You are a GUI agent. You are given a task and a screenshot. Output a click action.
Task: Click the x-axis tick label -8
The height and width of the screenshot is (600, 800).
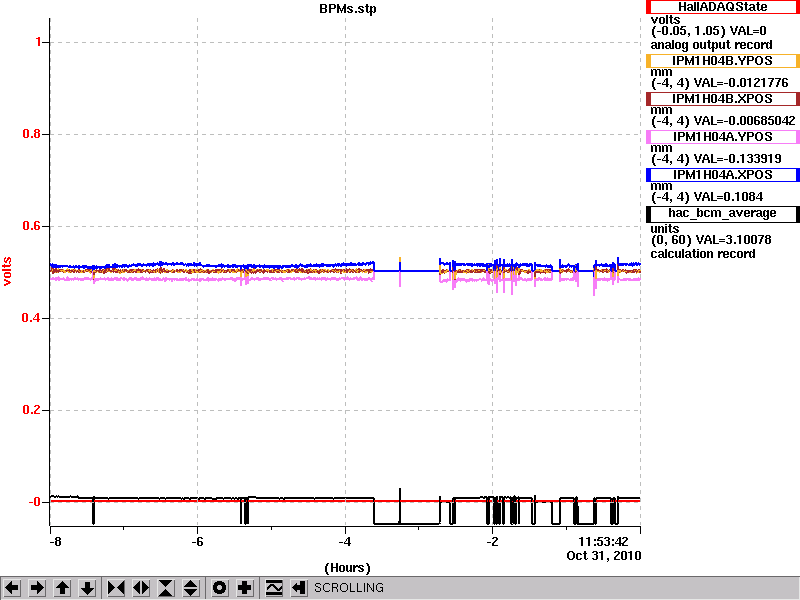pos(55,542)
